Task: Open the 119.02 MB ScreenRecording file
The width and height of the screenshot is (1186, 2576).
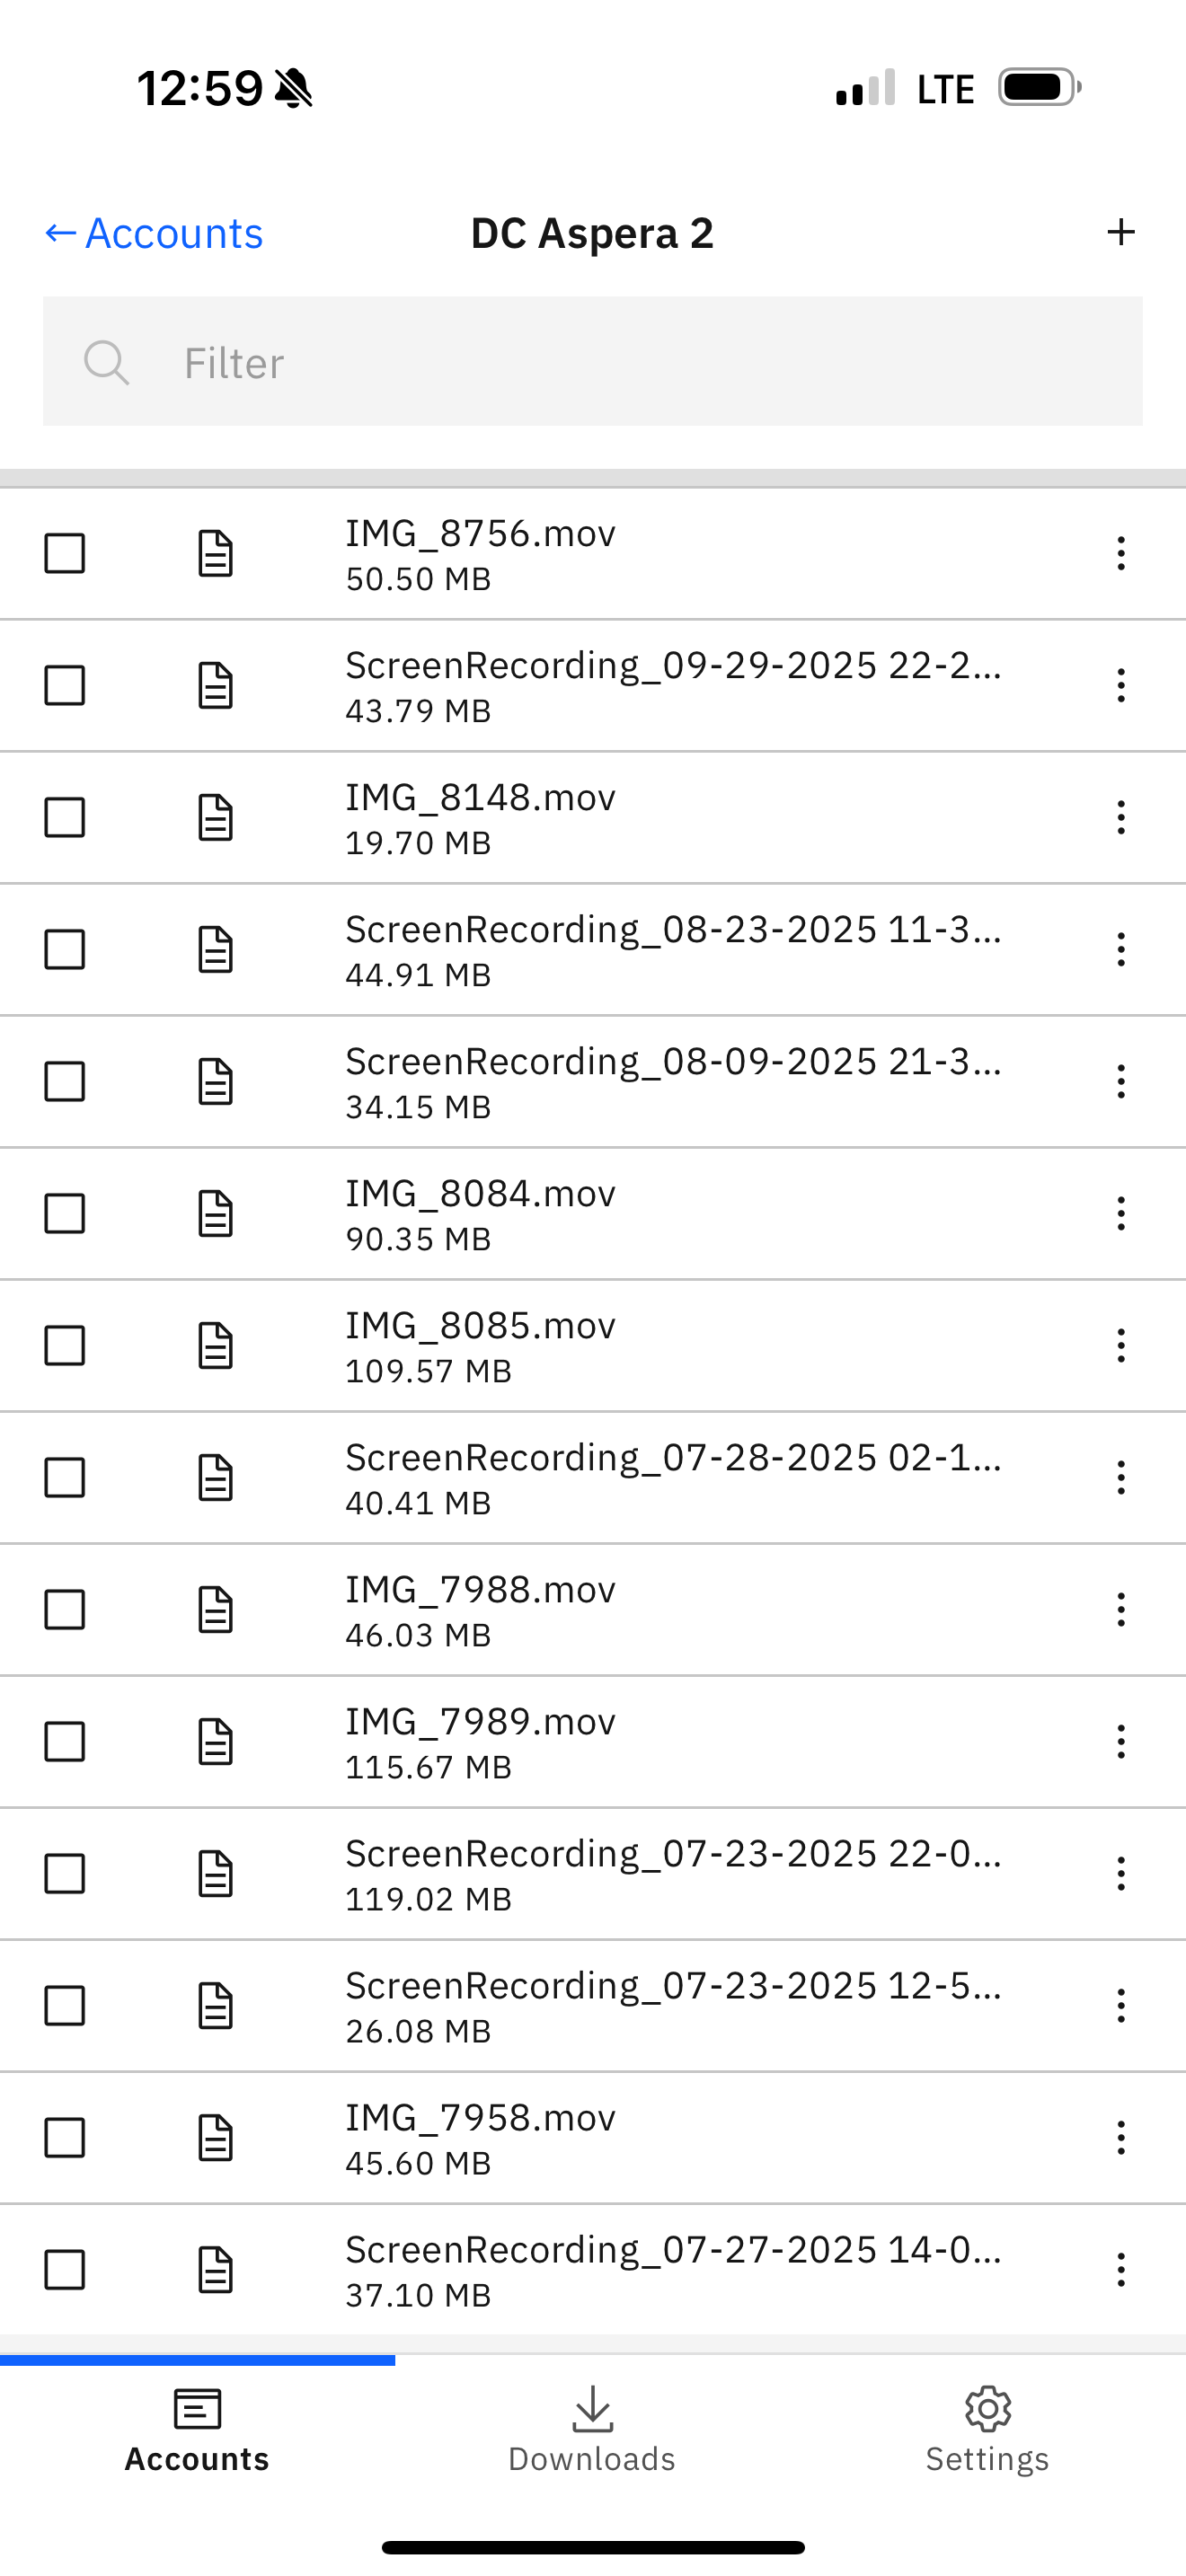Action: (x=670, y=1873)
